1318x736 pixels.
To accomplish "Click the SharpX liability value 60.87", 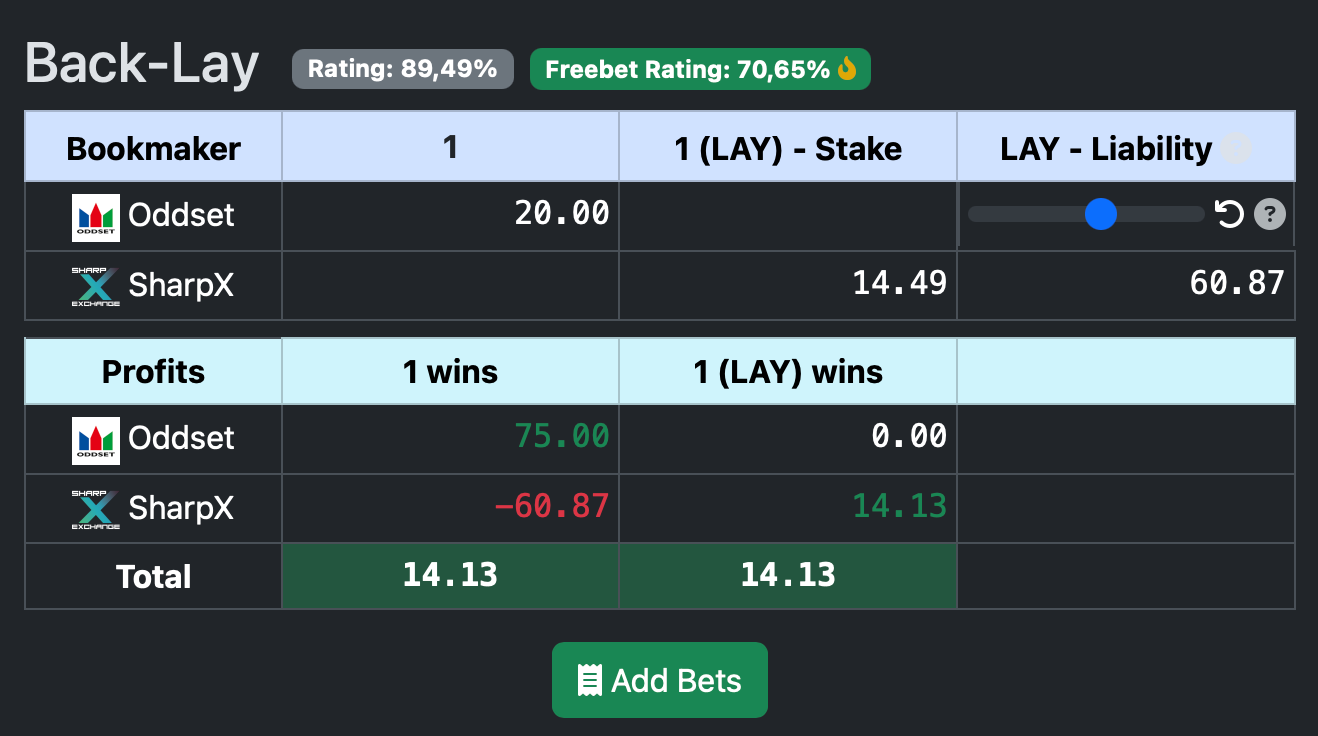I will click(1237, 283).
